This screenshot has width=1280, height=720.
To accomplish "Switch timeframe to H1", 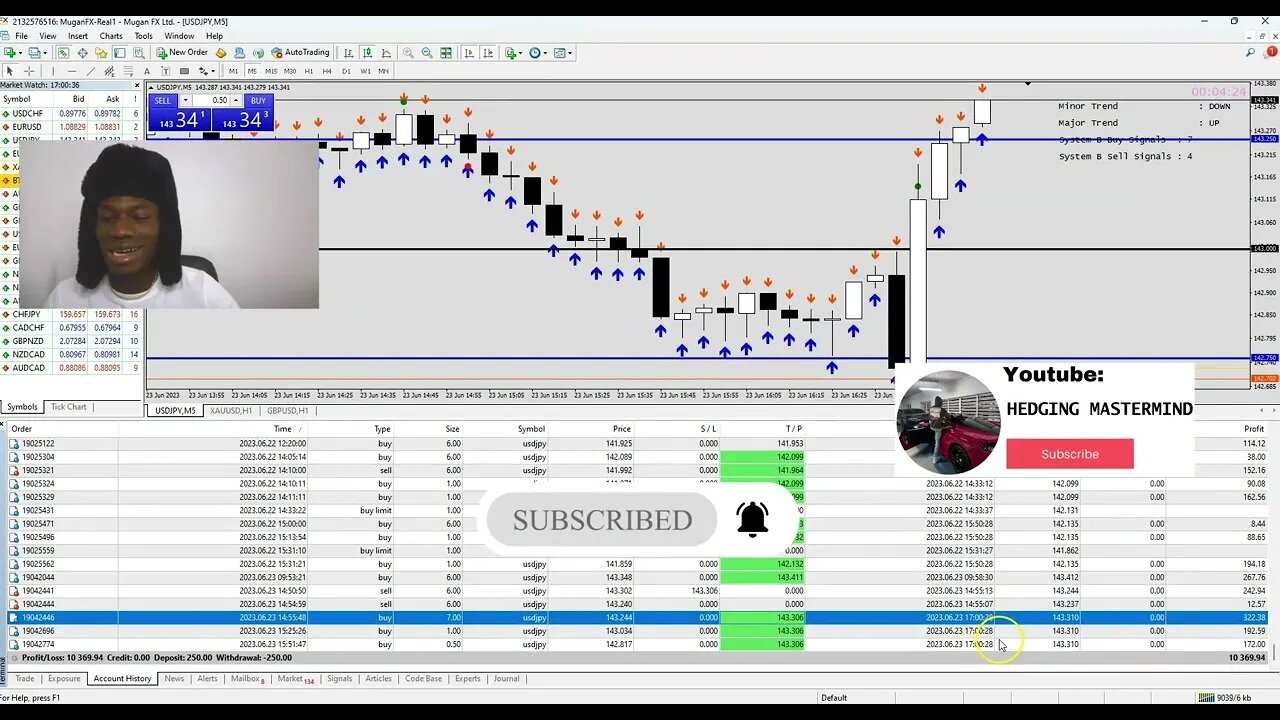I will (309, 71).
